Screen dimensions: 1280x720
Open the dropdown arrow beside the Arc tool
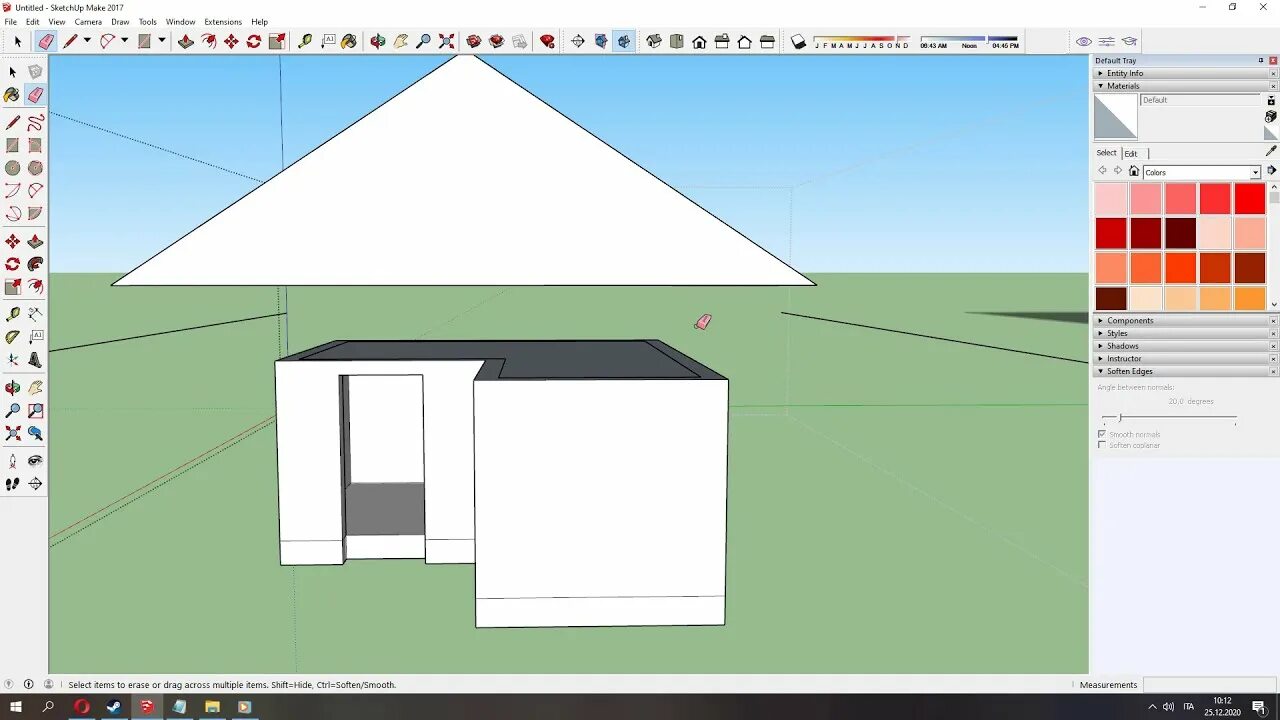[x=124, y=41]
